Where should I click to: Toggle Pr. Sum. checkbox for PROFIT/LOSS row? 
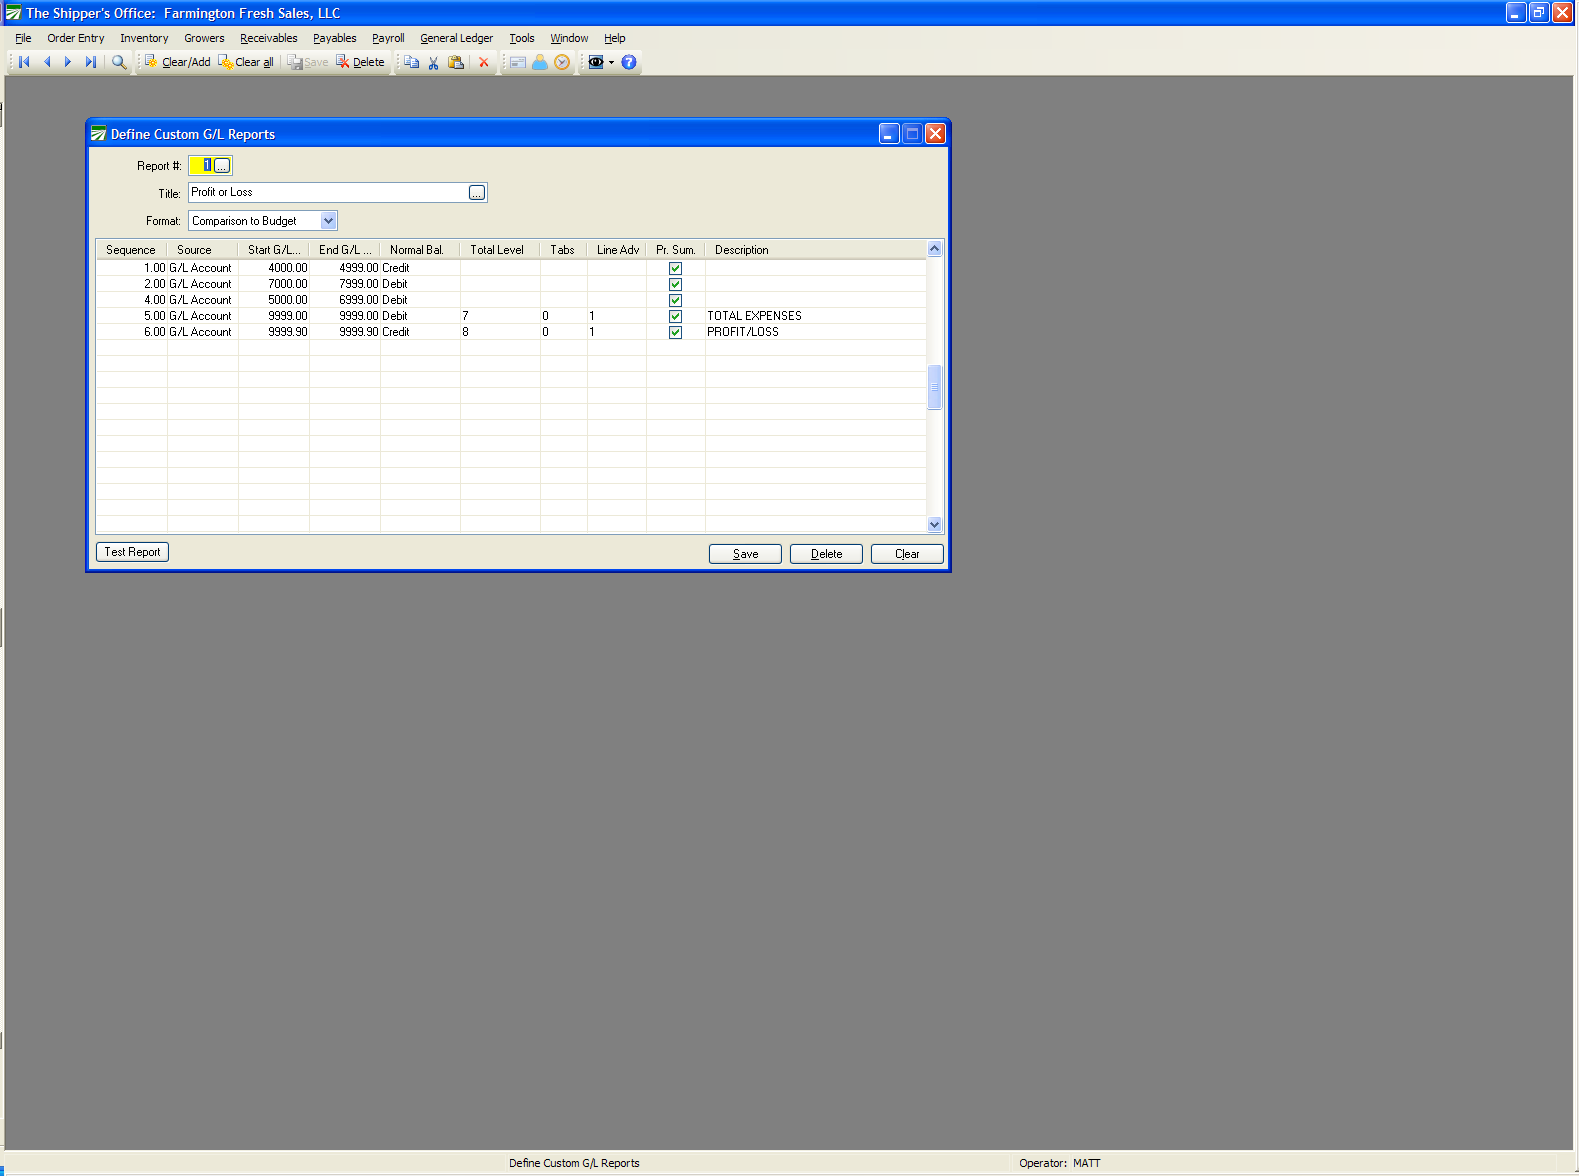(x=675, y=332)
